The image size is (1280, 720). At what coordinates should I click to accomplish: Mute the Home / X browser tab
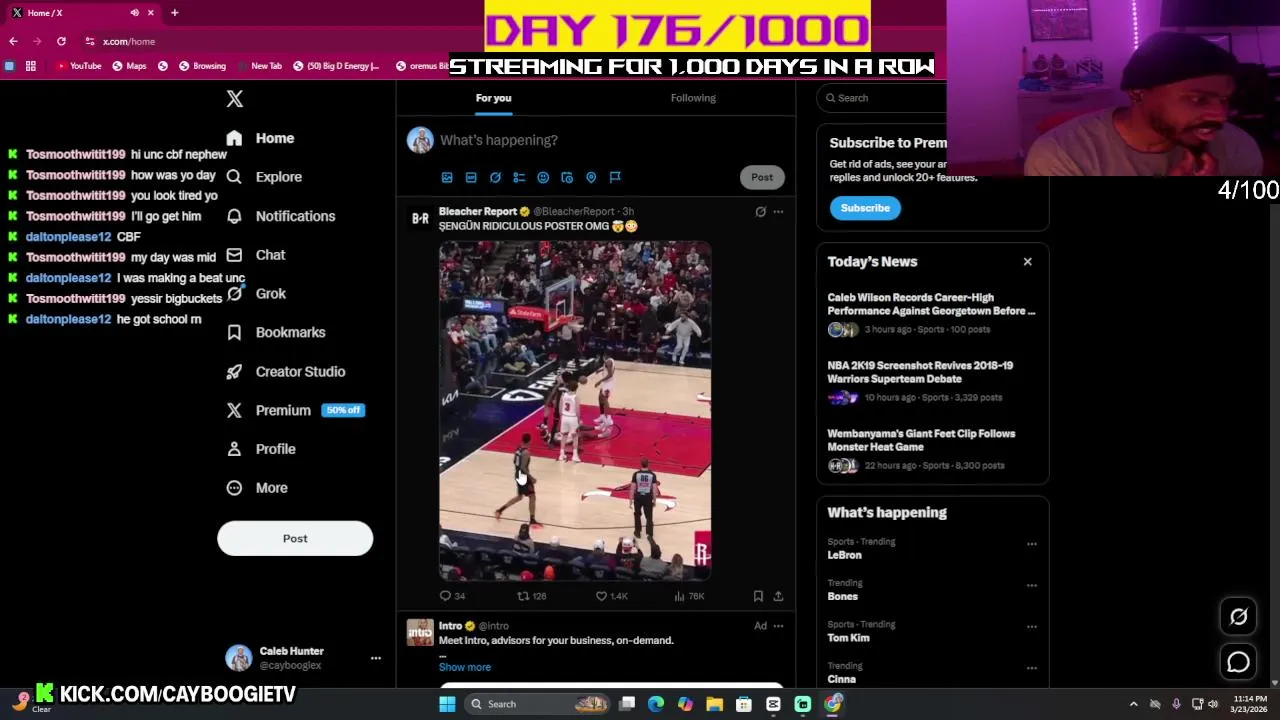pyautogui.click(x=135, y=12)
